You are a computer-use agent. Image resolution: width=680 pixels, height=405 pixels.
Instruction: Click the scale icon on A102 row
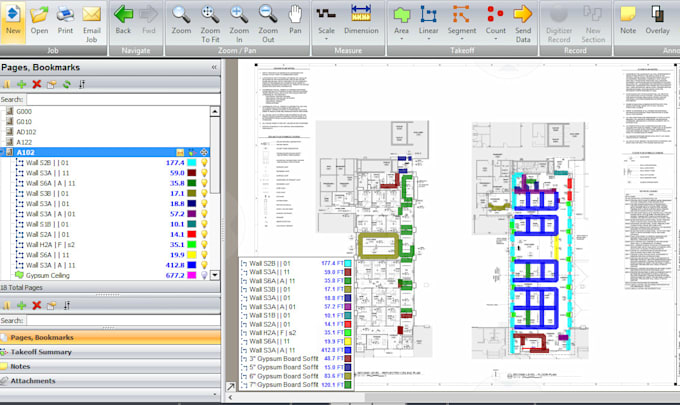click(180, 152)
